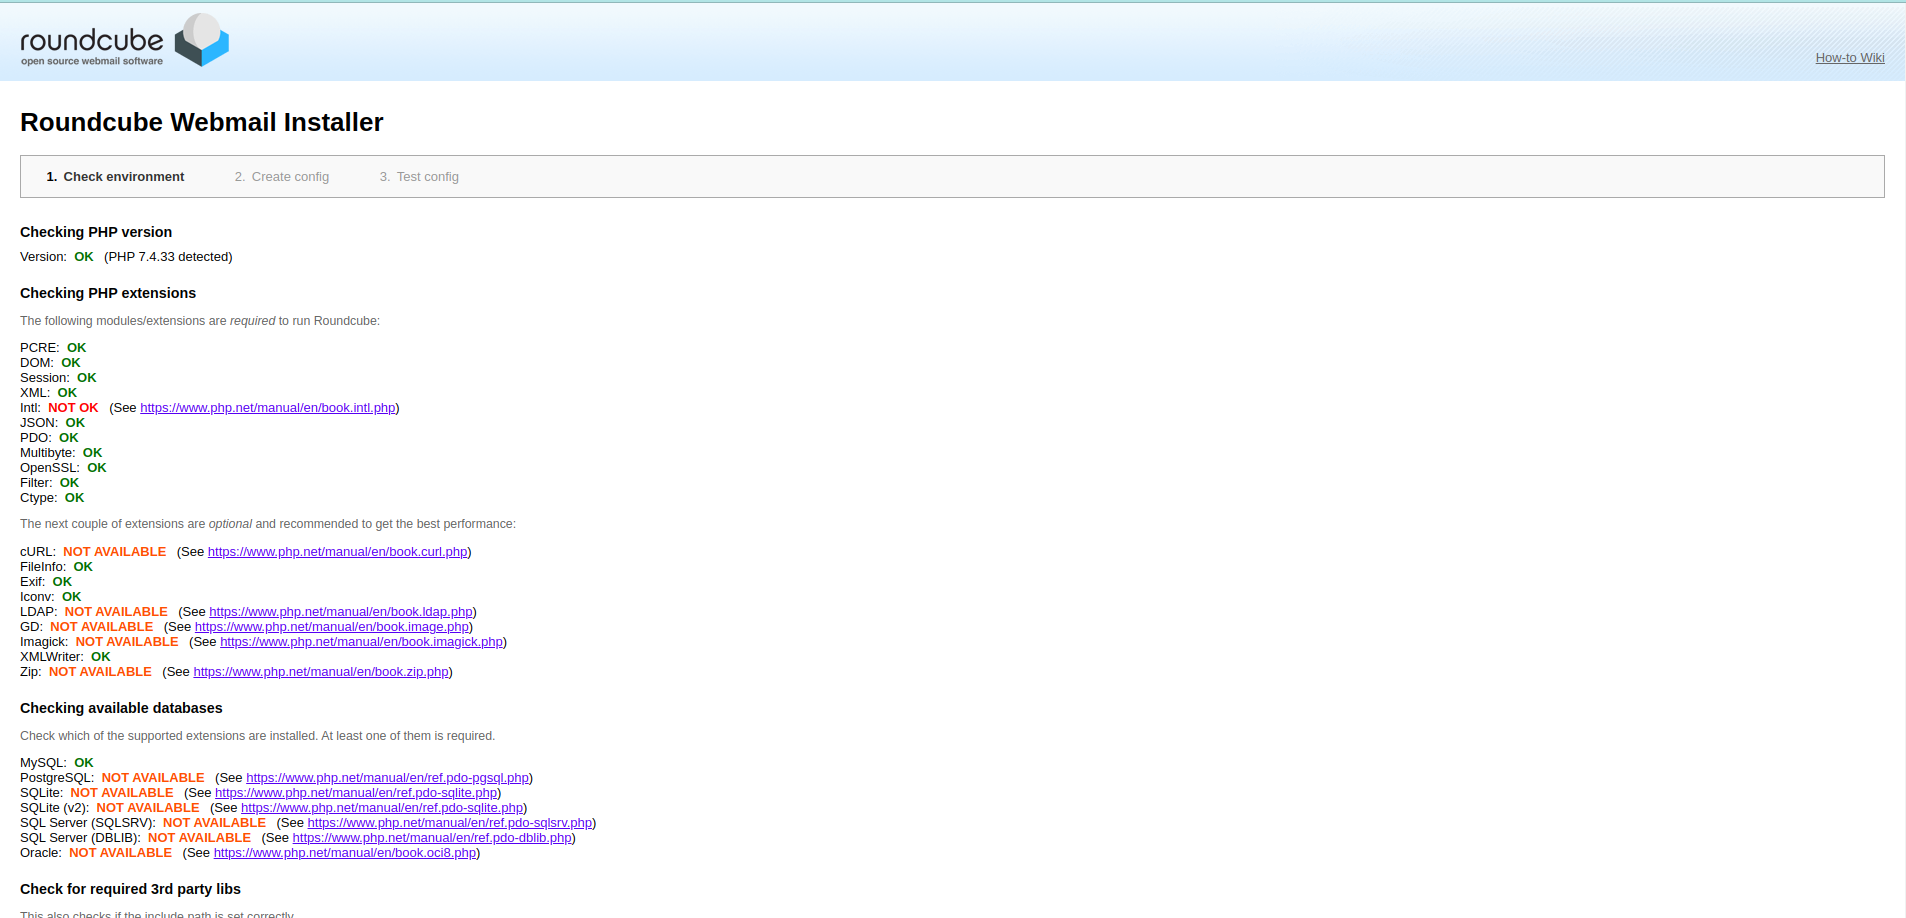Click the 'Zip:' label
This screenshot has width=1906, height=918.
pyautogui.click(x=31, y=672)
